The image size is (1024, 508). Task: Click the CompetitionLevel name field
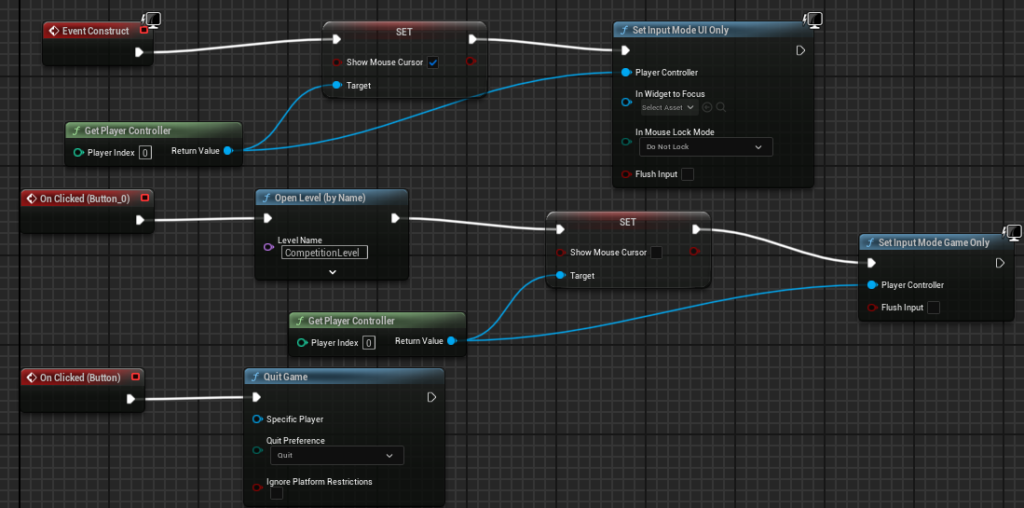pos(325,253)
